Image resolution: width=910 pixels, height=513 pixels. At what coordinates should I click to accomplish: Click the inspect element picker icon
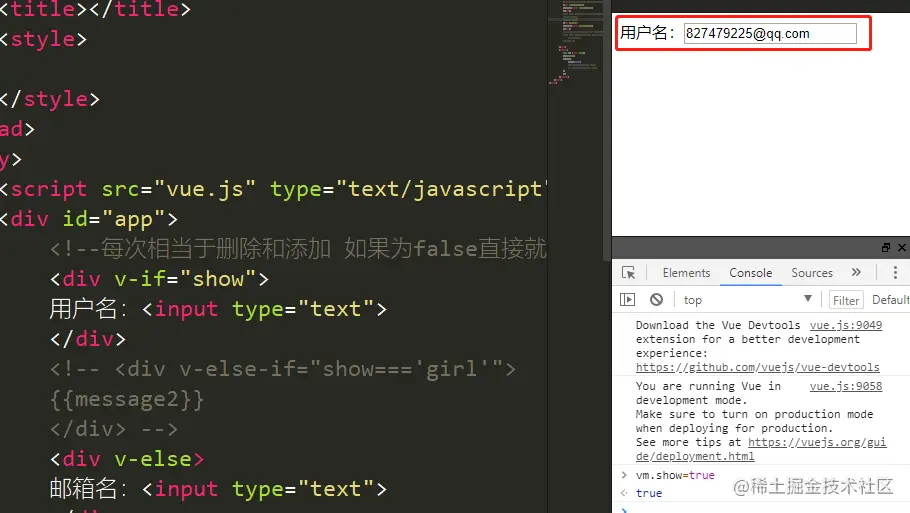pyautogui.click(x=629, y=273)
